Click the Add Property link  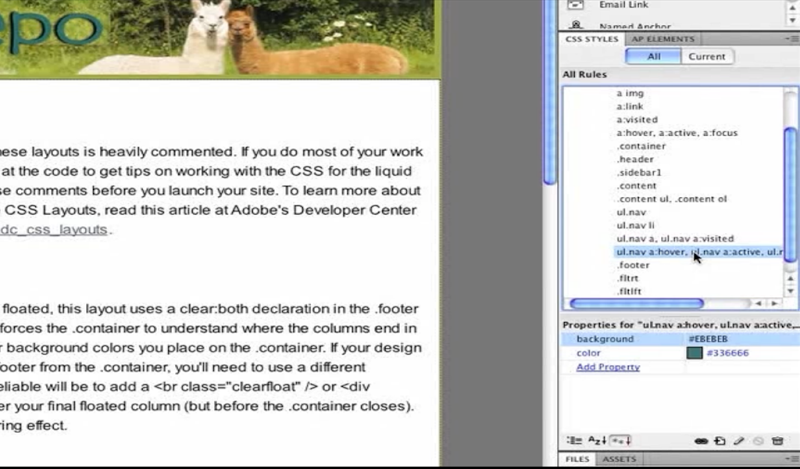[607, 367]
